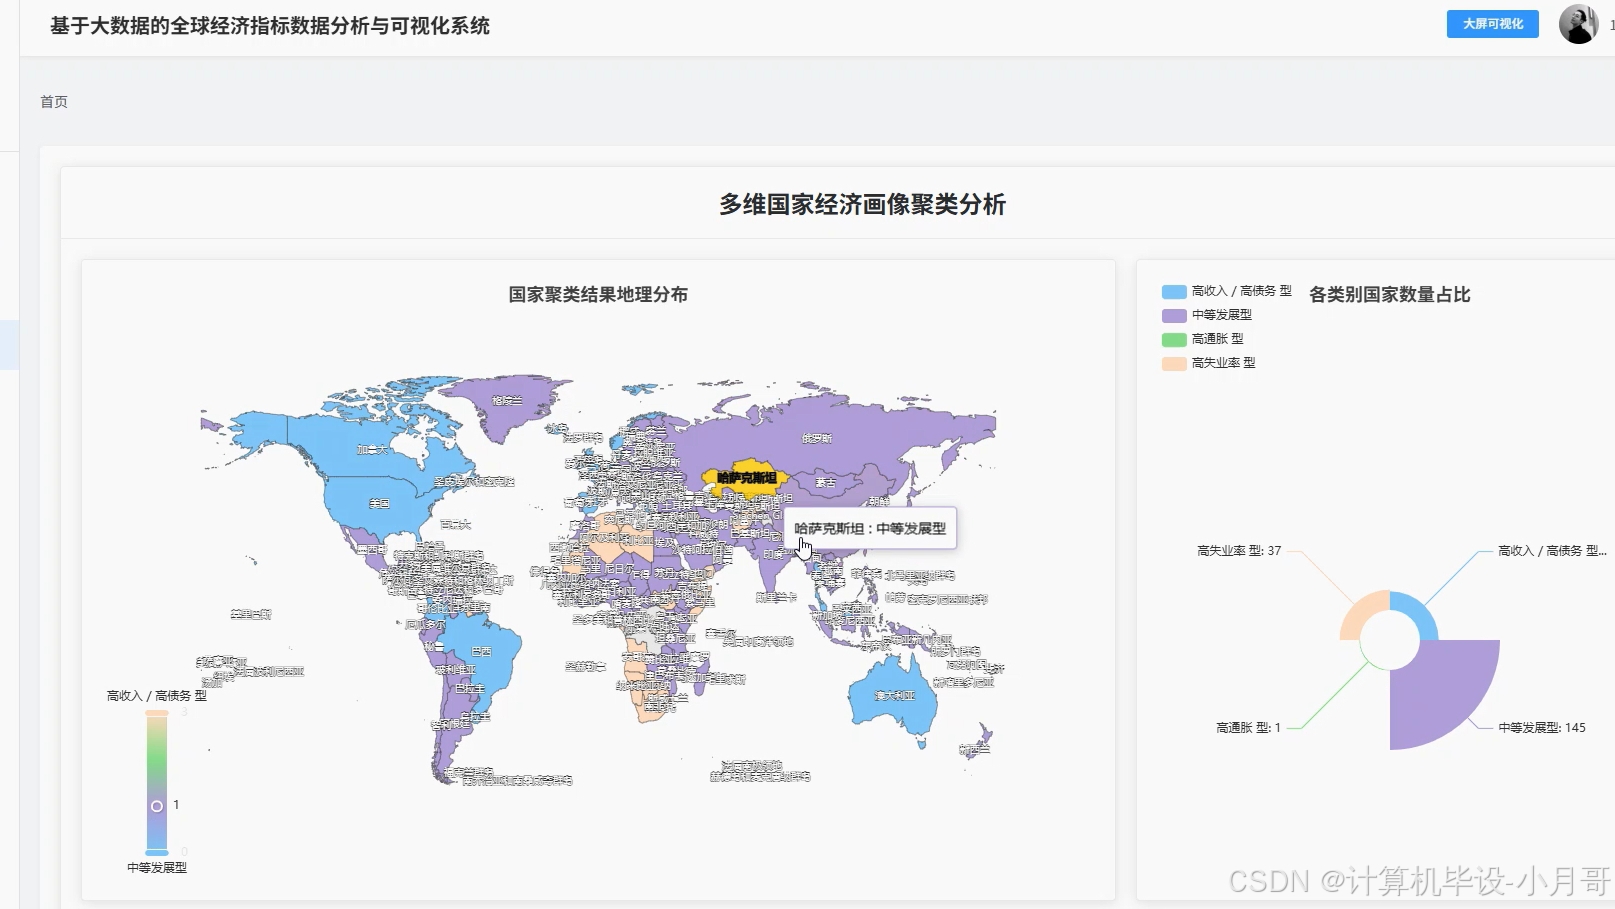Image resolution: width=1615 pixels, height=909 pixels.
Task: Click 高收入 / 高债务 型 label above color scale
Action: point(157,696)
